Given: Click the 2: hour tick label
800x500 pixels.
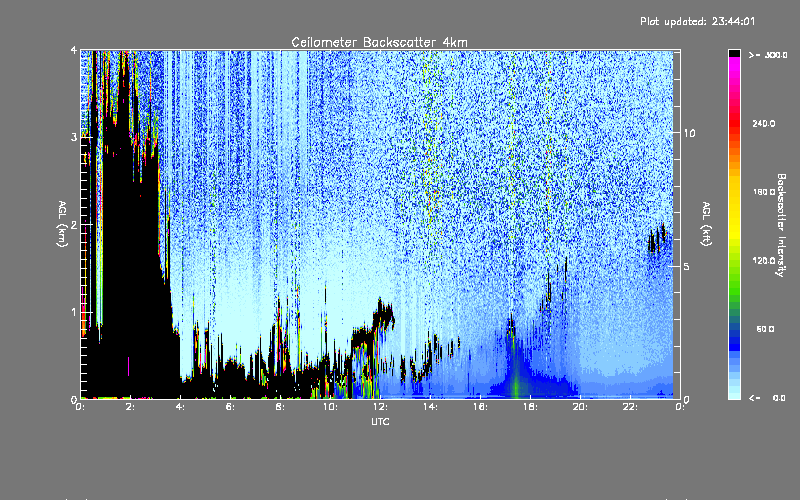Looking at the screenshot, I should [x=130, y=407].
